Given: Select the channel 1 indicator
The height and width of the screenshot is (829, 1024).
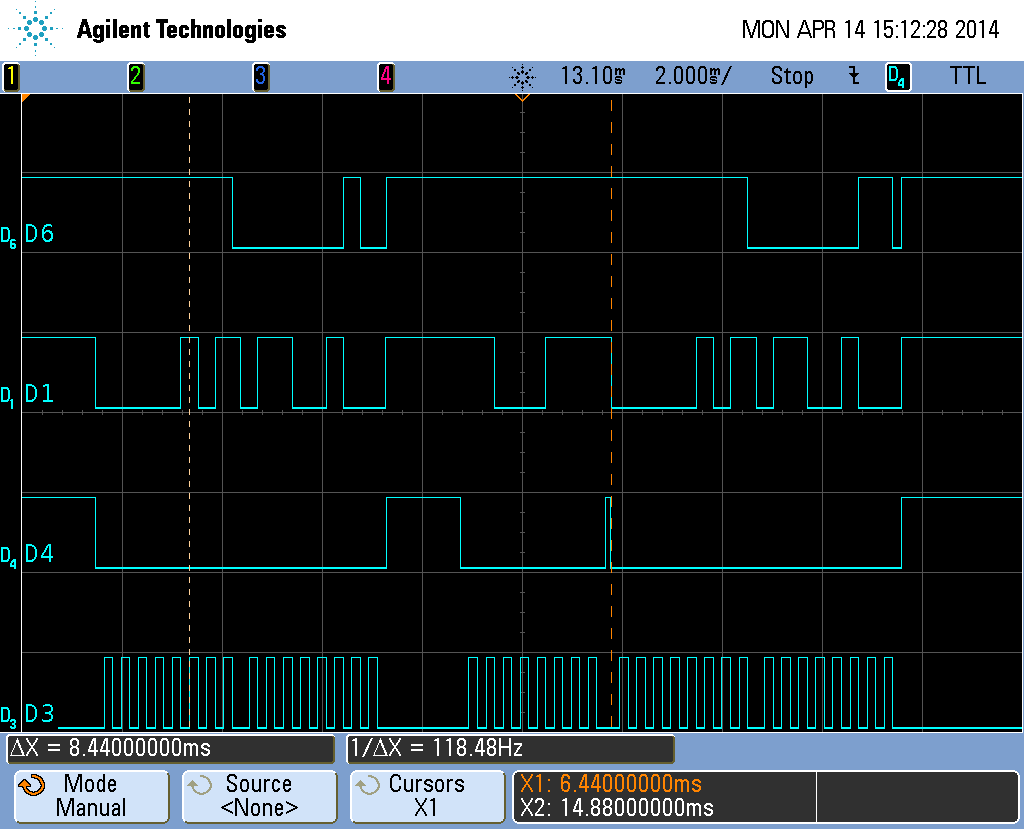Looking at the screenshot, I should 11,76.
